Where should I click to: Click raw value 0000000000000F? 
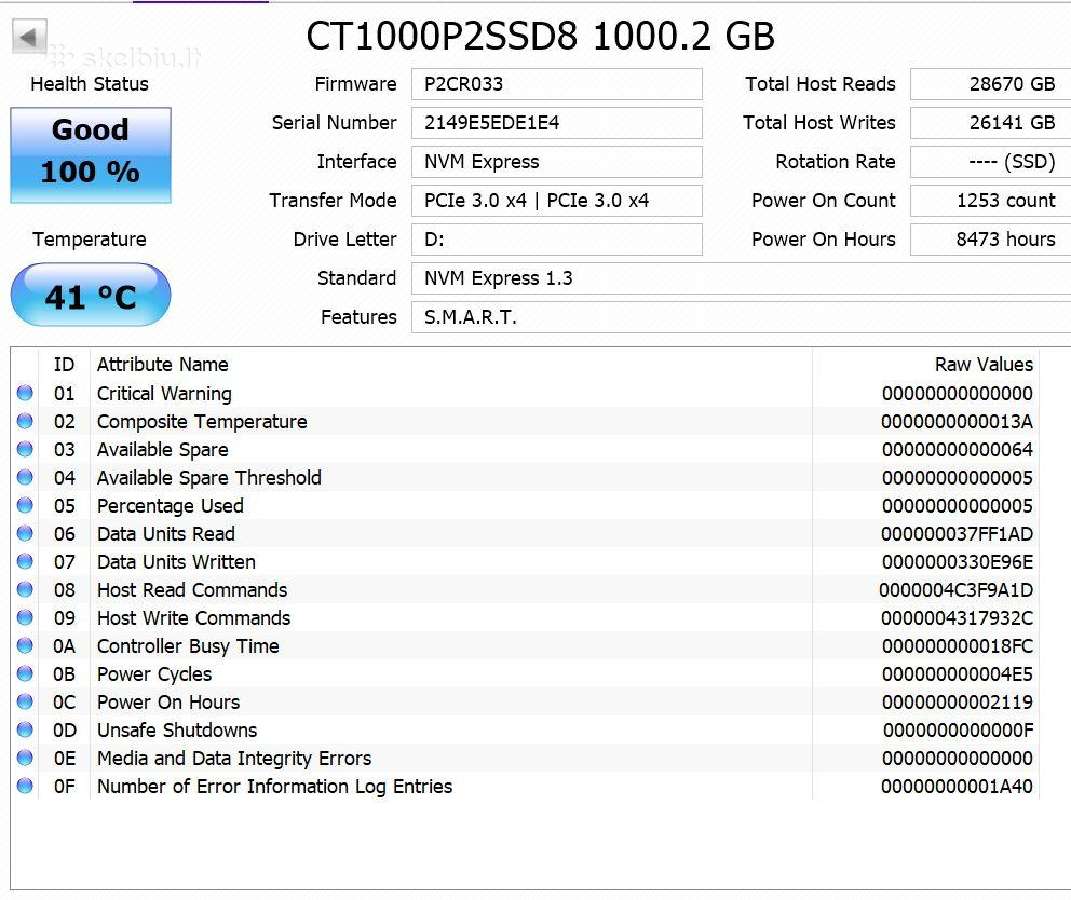point(958,730)
